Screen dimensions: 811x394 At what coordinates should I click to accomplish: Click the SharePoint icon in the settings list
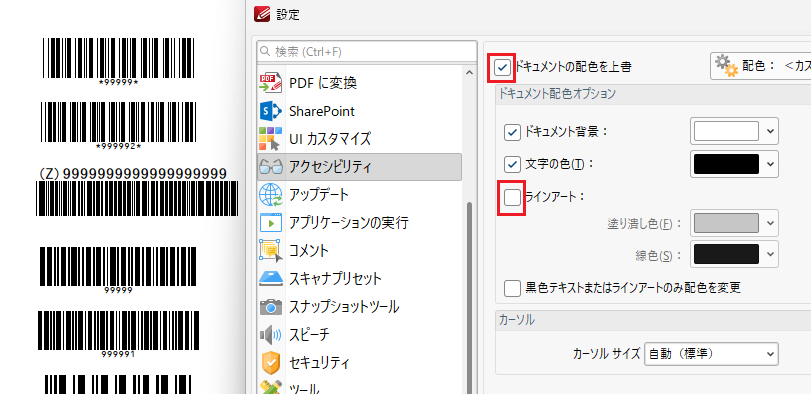271,111
